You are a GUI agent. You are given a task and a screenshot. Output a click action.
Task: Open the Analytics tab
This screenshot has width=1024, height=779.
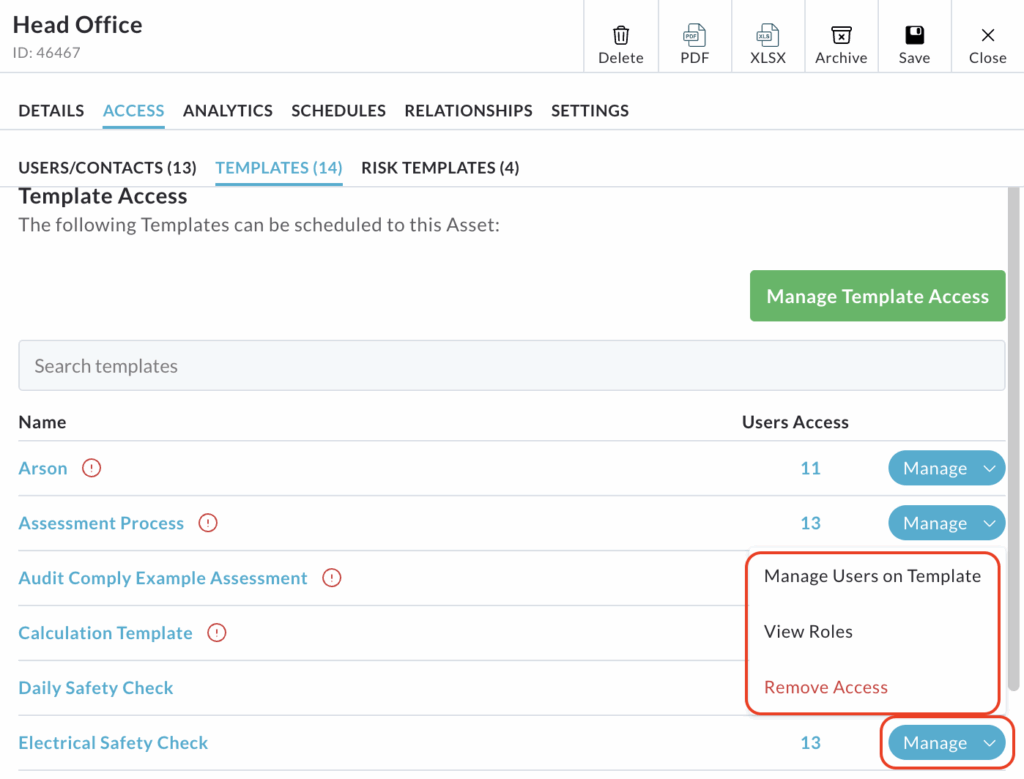pos(227,111)
